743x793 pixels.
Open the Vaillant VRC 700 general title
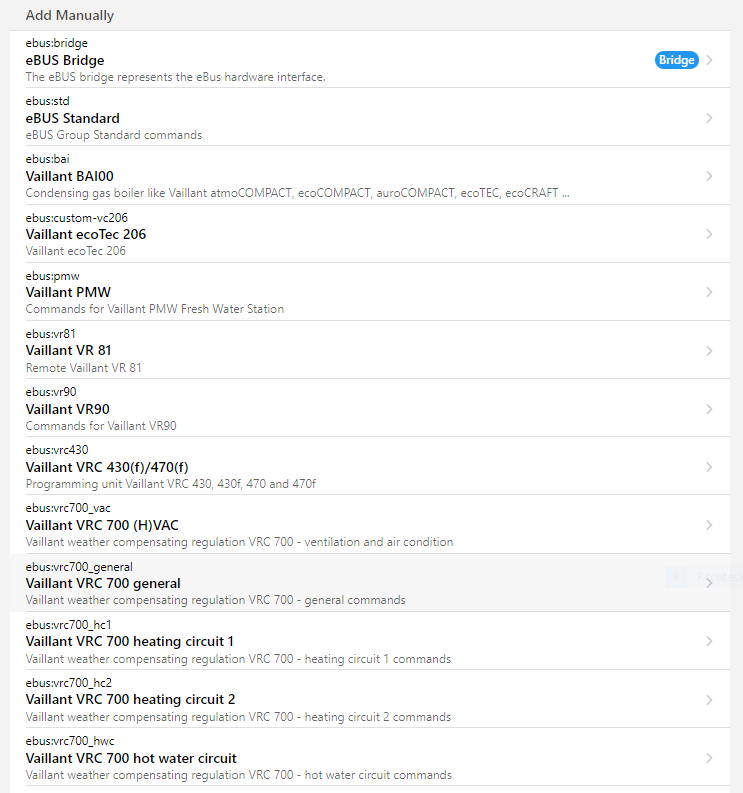pyautogui.click(x=103, y=583)
